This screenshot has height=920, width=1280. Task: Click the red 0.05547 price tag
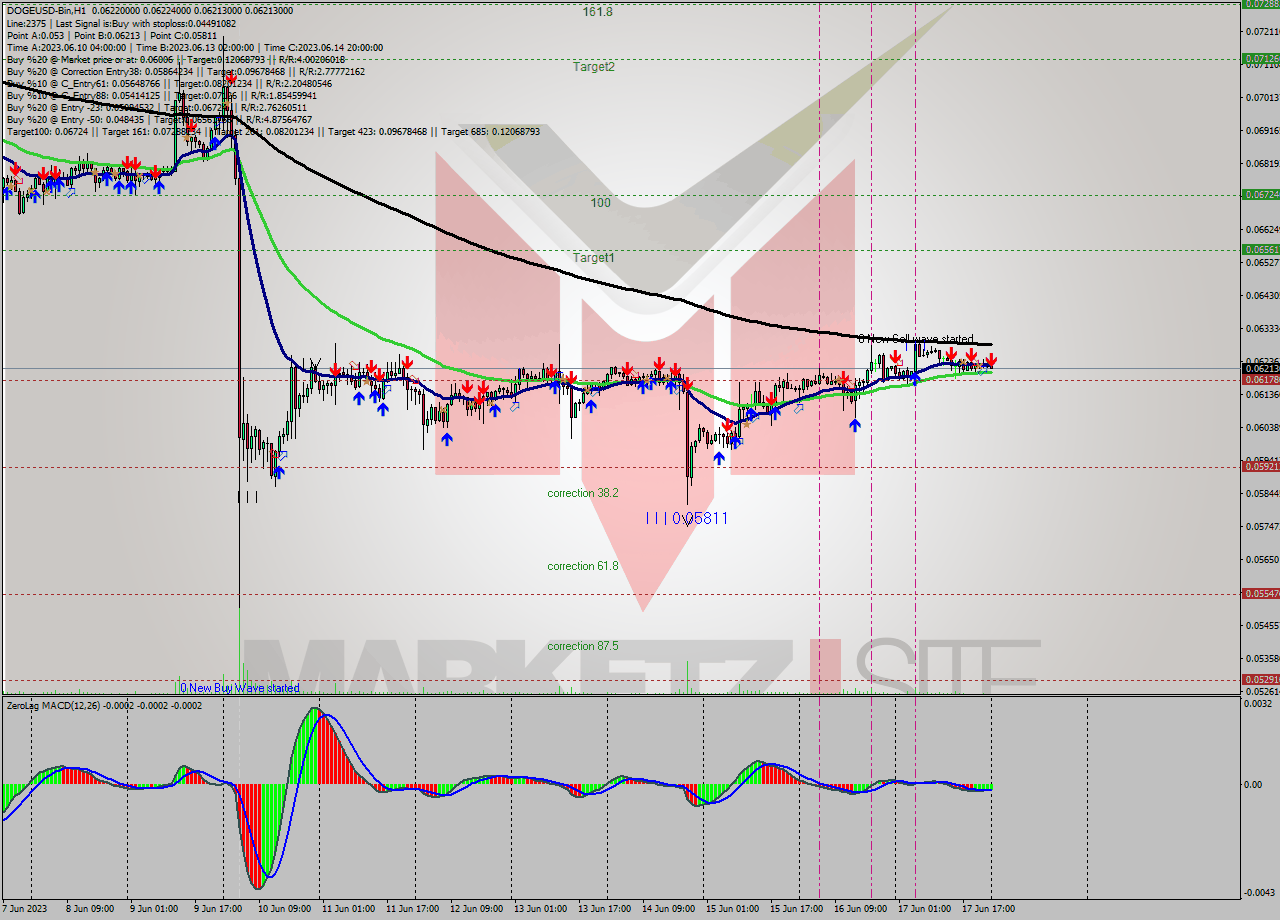[1260, 593]
